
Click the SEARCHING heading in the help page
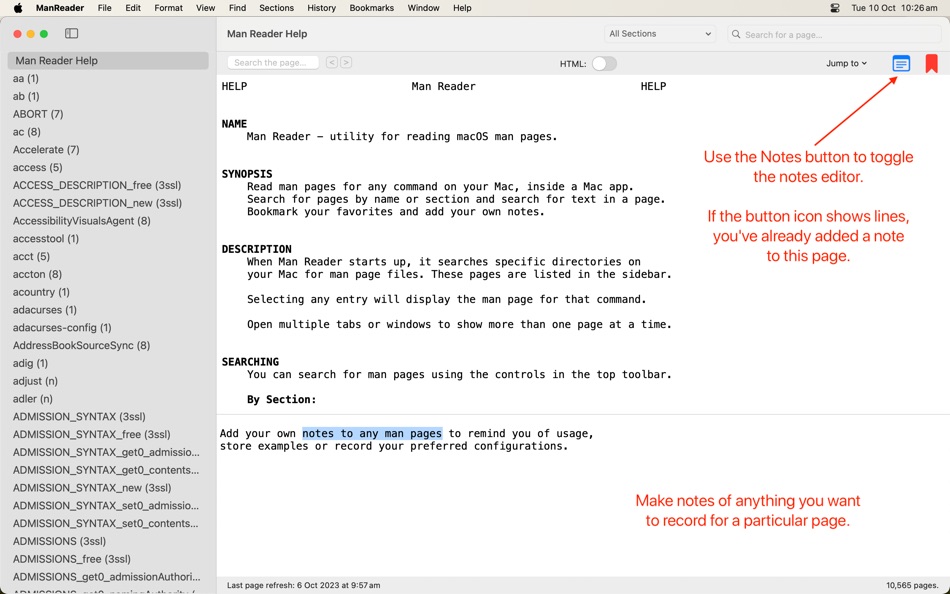click(250, 362)
